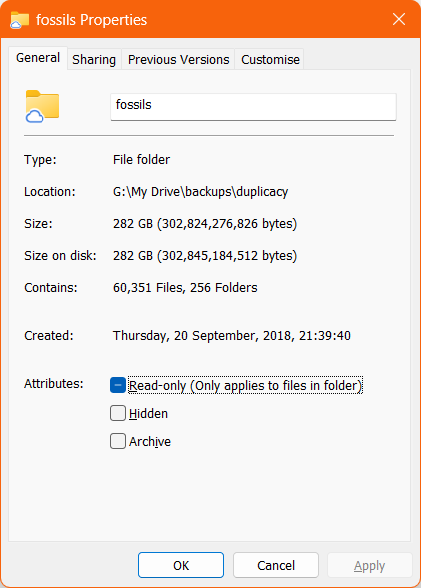Click the folder name field containing fossils
This screenshot has height=588, width=421.
click(x=253, y=107)
